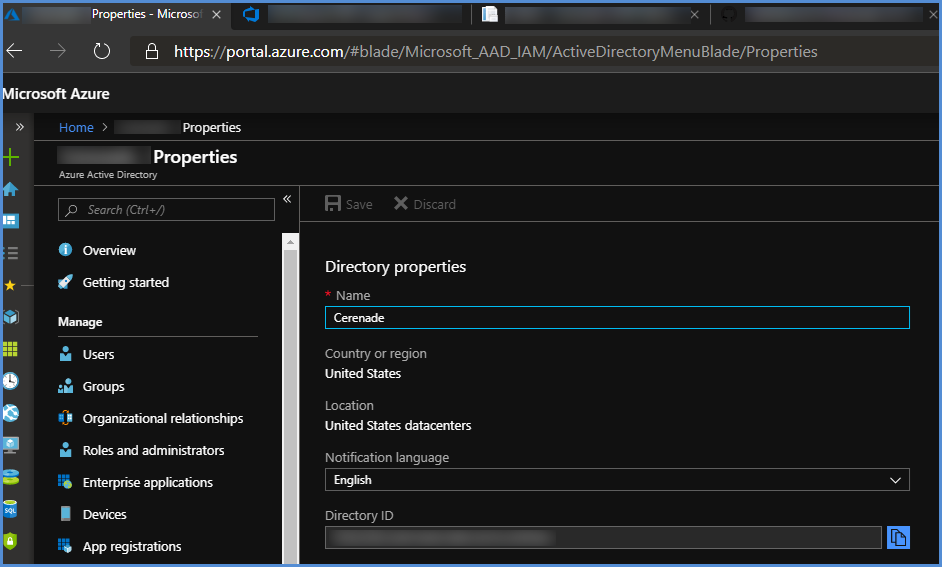Switch to the third browser tab with document icon
This screenshot has height=567, width=942.
pyautogui.click(x=592, y=14)
